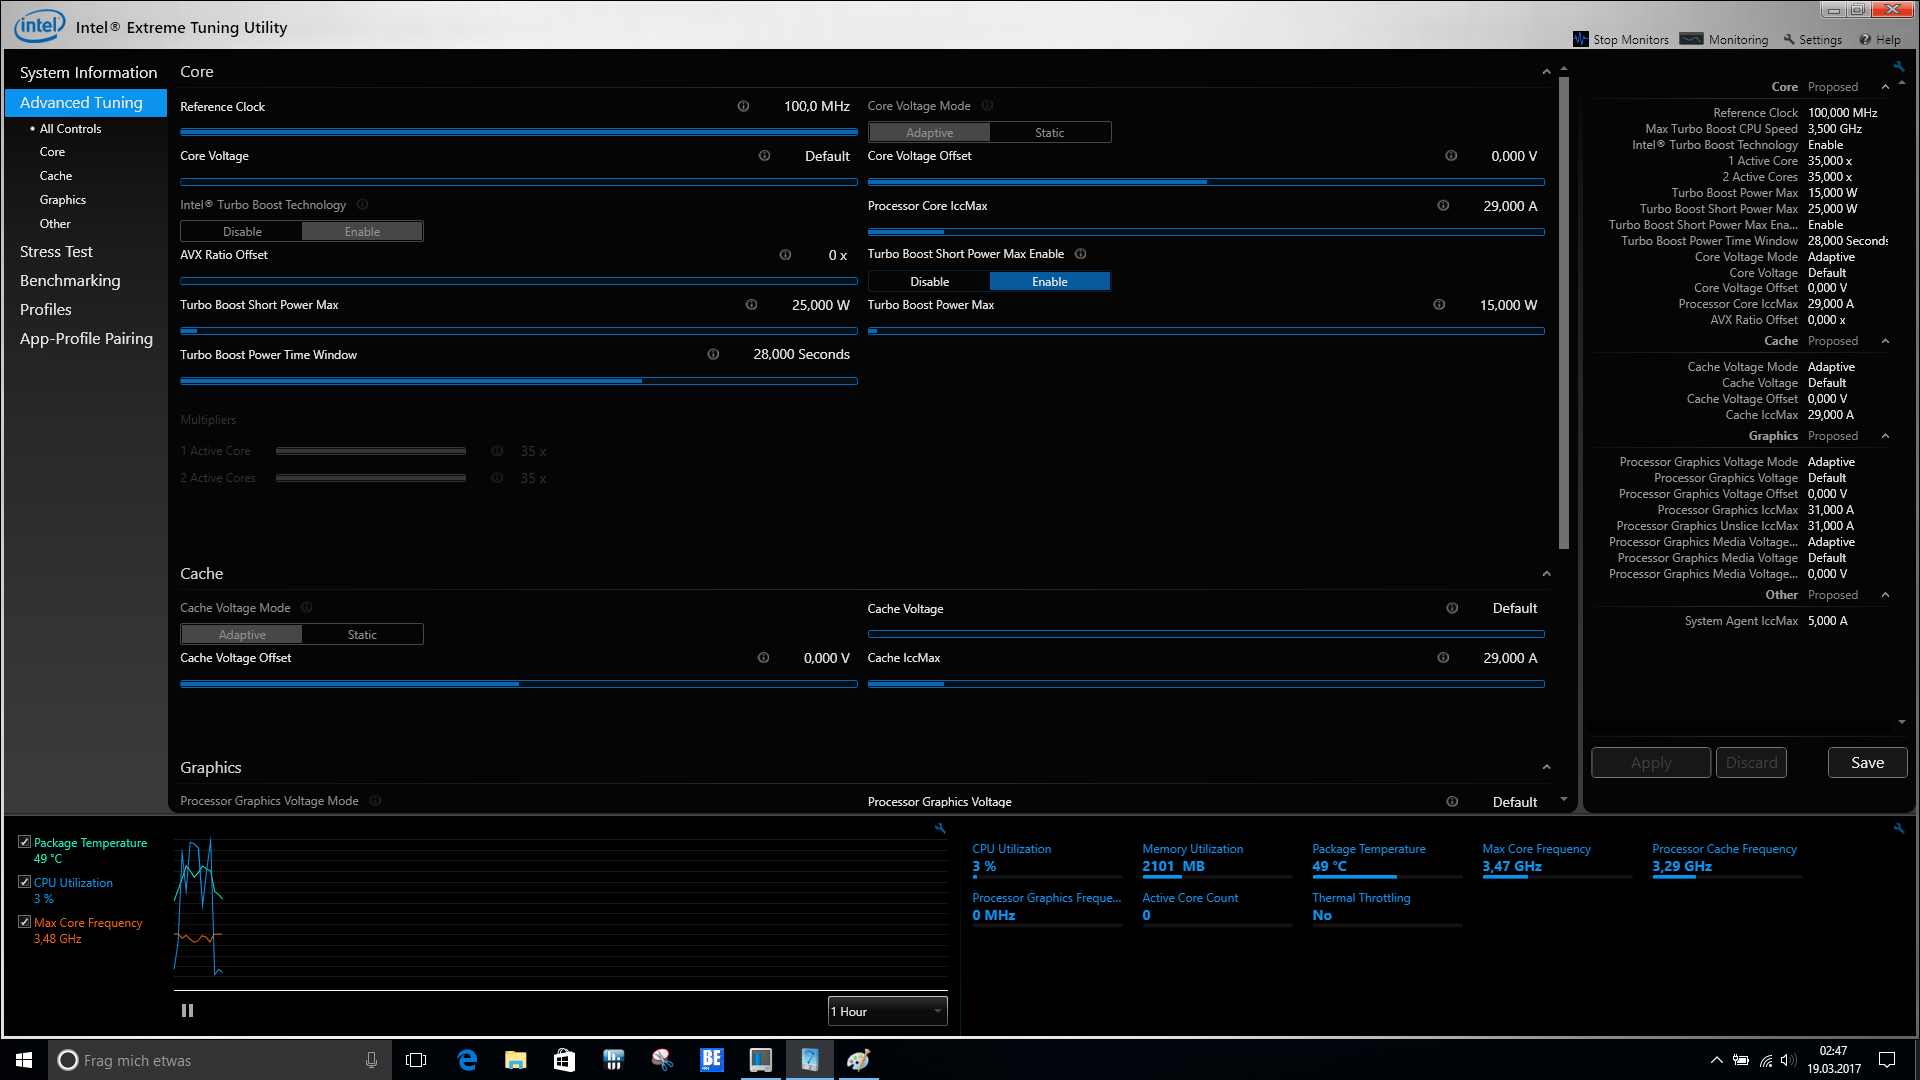Viewport: 1920px width, 1080px height.
Task: Click wrench icon above monitoring graph
Action: 940,828
